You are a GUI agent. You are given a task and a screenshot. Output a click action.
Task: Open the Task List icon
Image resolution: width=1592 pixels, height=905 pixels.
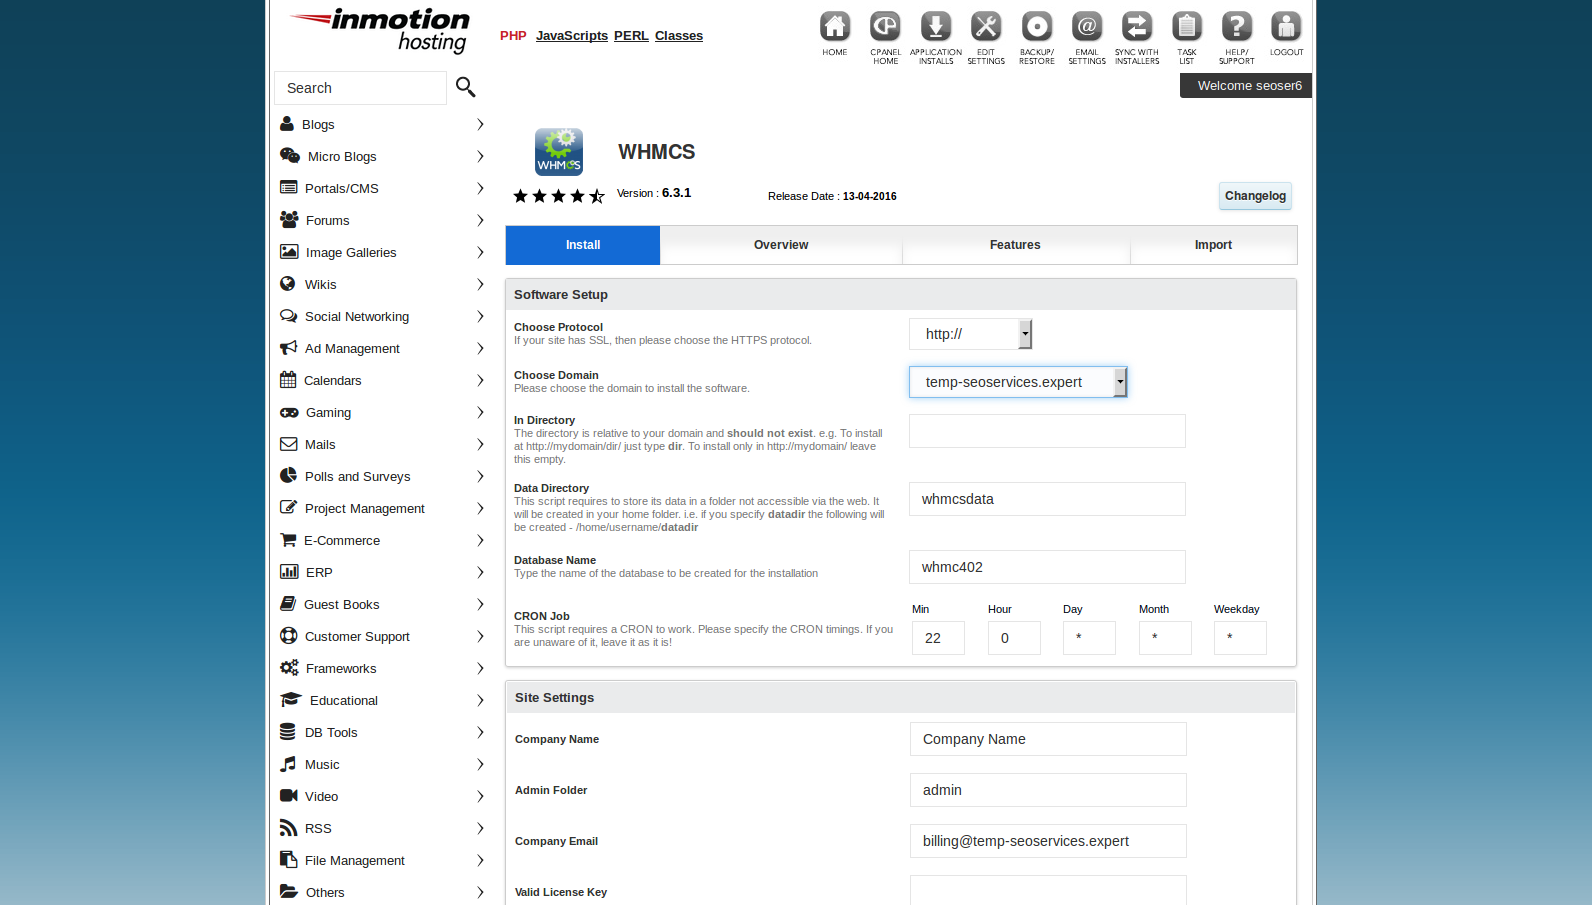(x=1186, y=27)
